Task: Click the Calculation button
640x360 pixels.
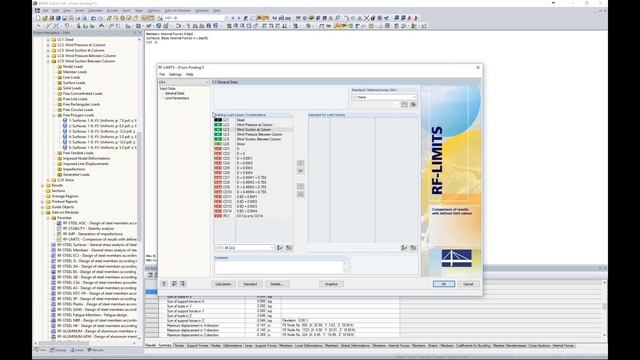Action: (x=223, y=284)
